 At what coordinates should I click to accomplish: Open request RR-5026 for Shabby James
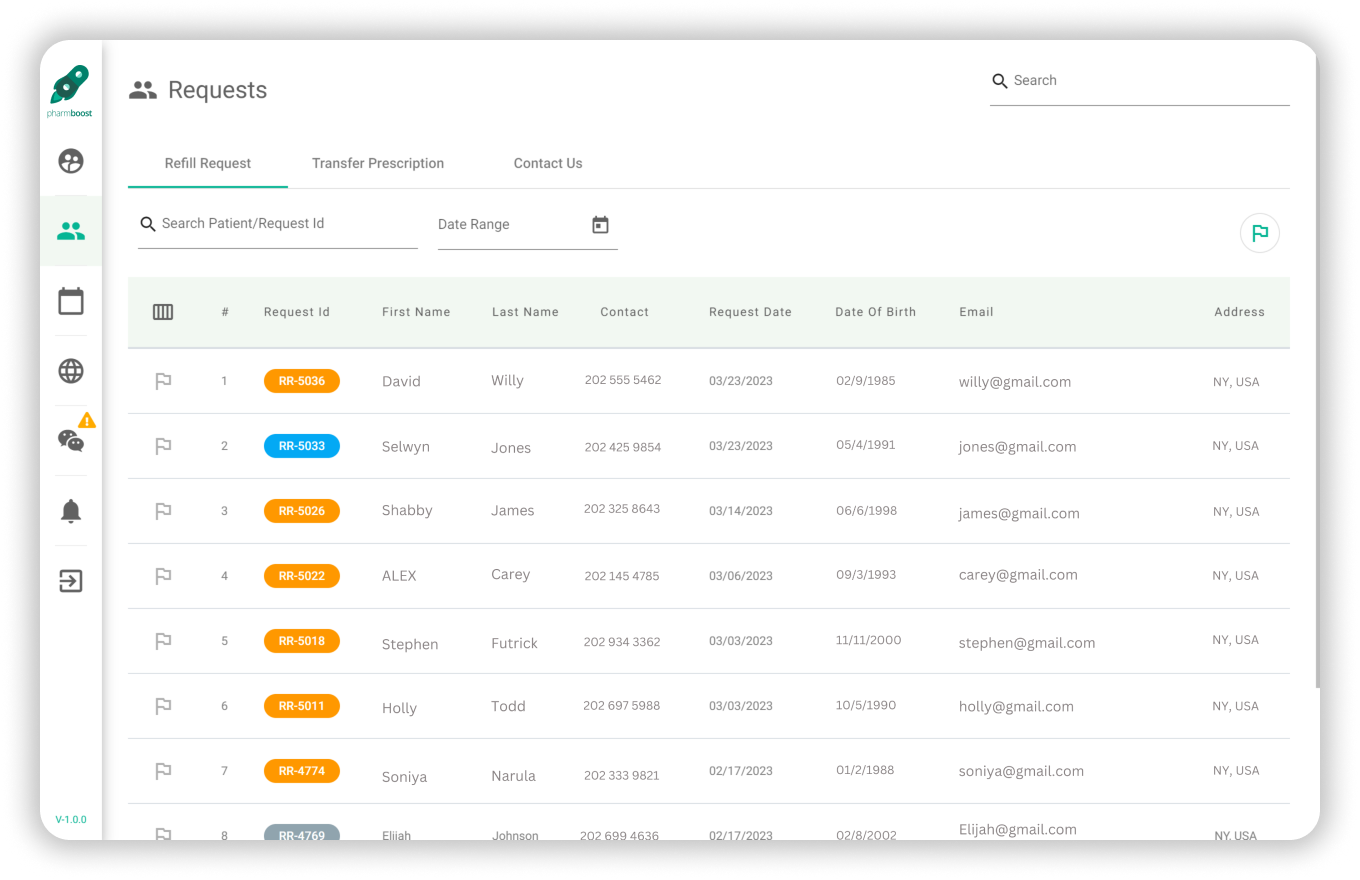coord(301,511)
